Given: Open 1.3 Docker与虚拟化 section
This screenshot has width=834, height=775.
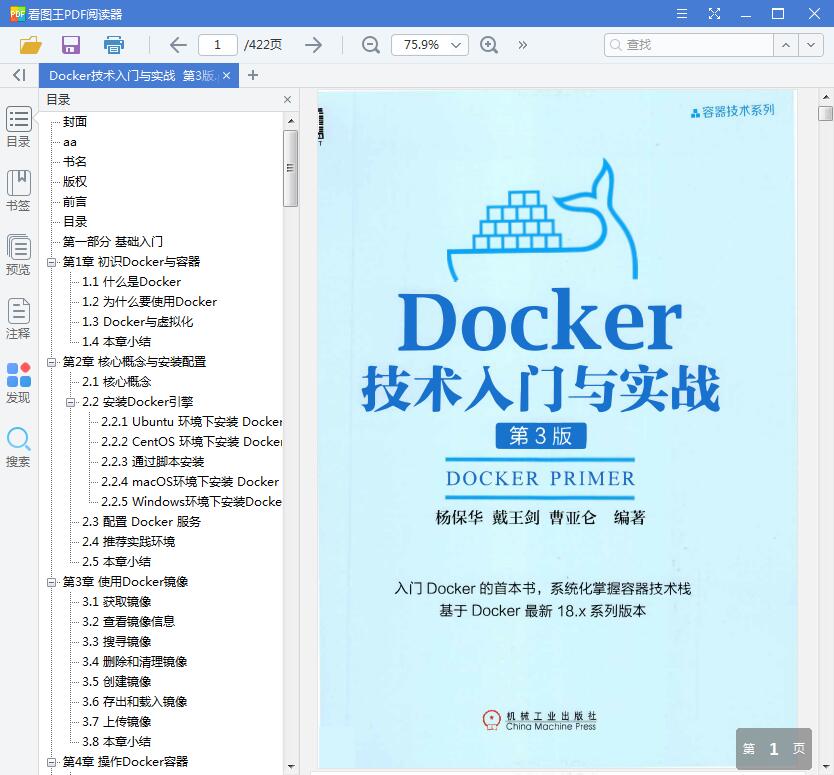Looking at the screenshot, I should click(138, 322).
